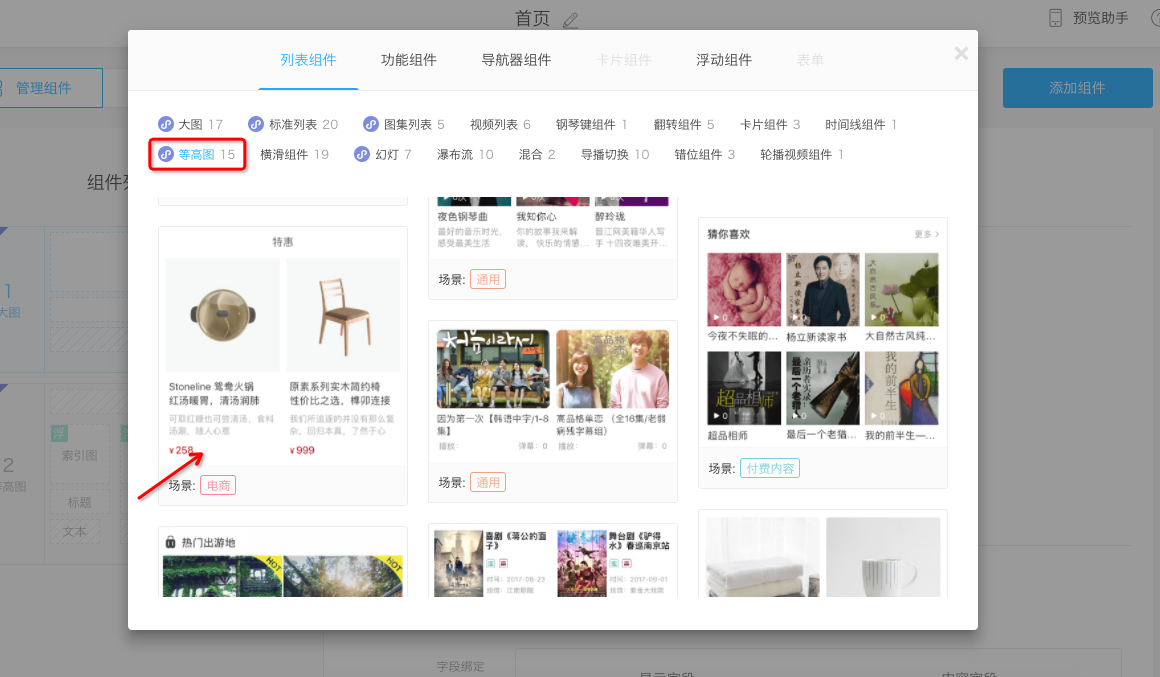Click the 电商 scene tag
The width and height of the screenshot is (1160, 677).
pos(218,485)
